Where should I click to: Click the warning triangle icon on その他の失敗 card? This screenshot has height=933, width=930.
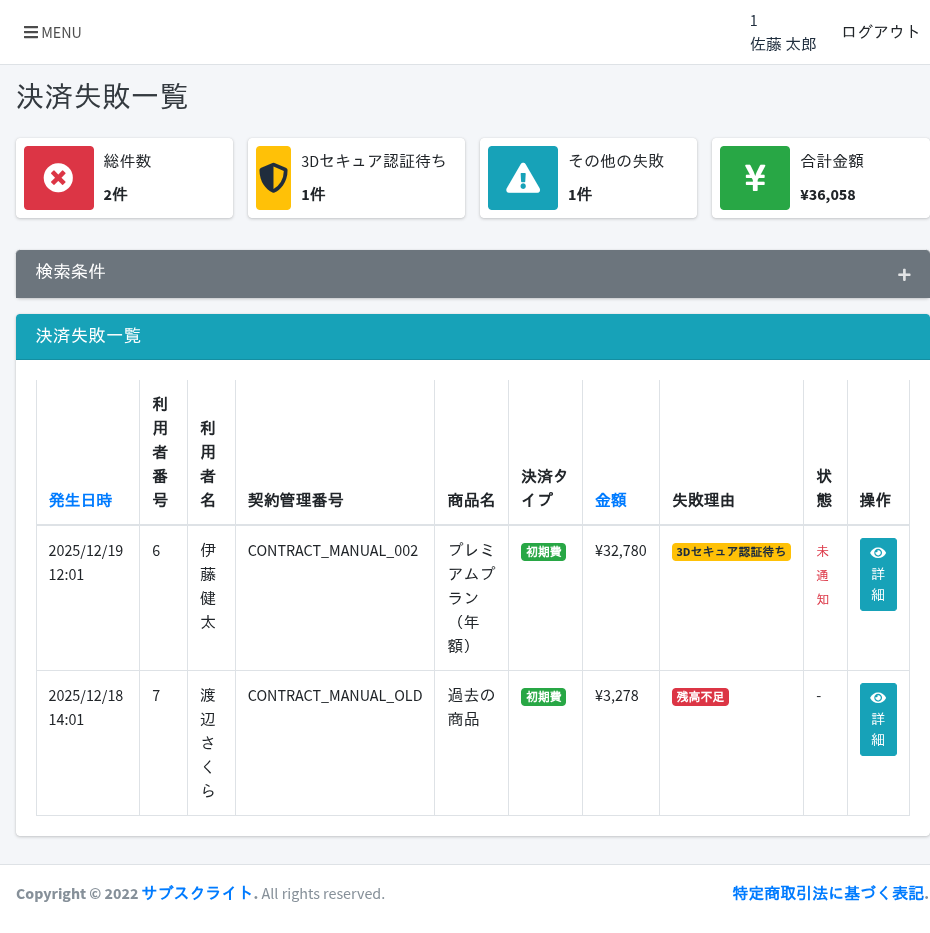pyautogui.click(x=522, y=177)
